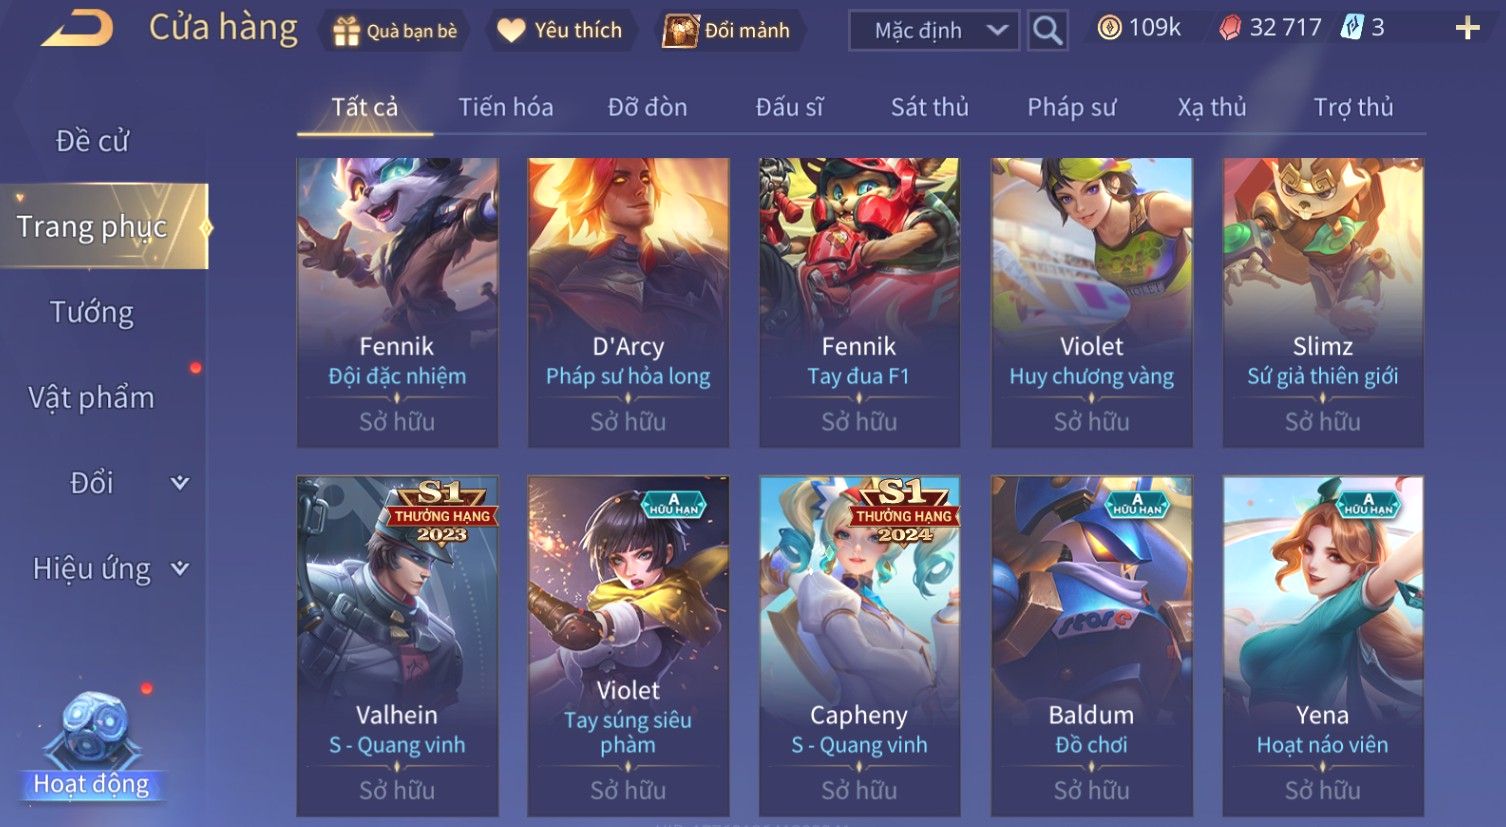Tap the red ruby currency icon
Viewport: 1506px width, 827px height.
1230,28
